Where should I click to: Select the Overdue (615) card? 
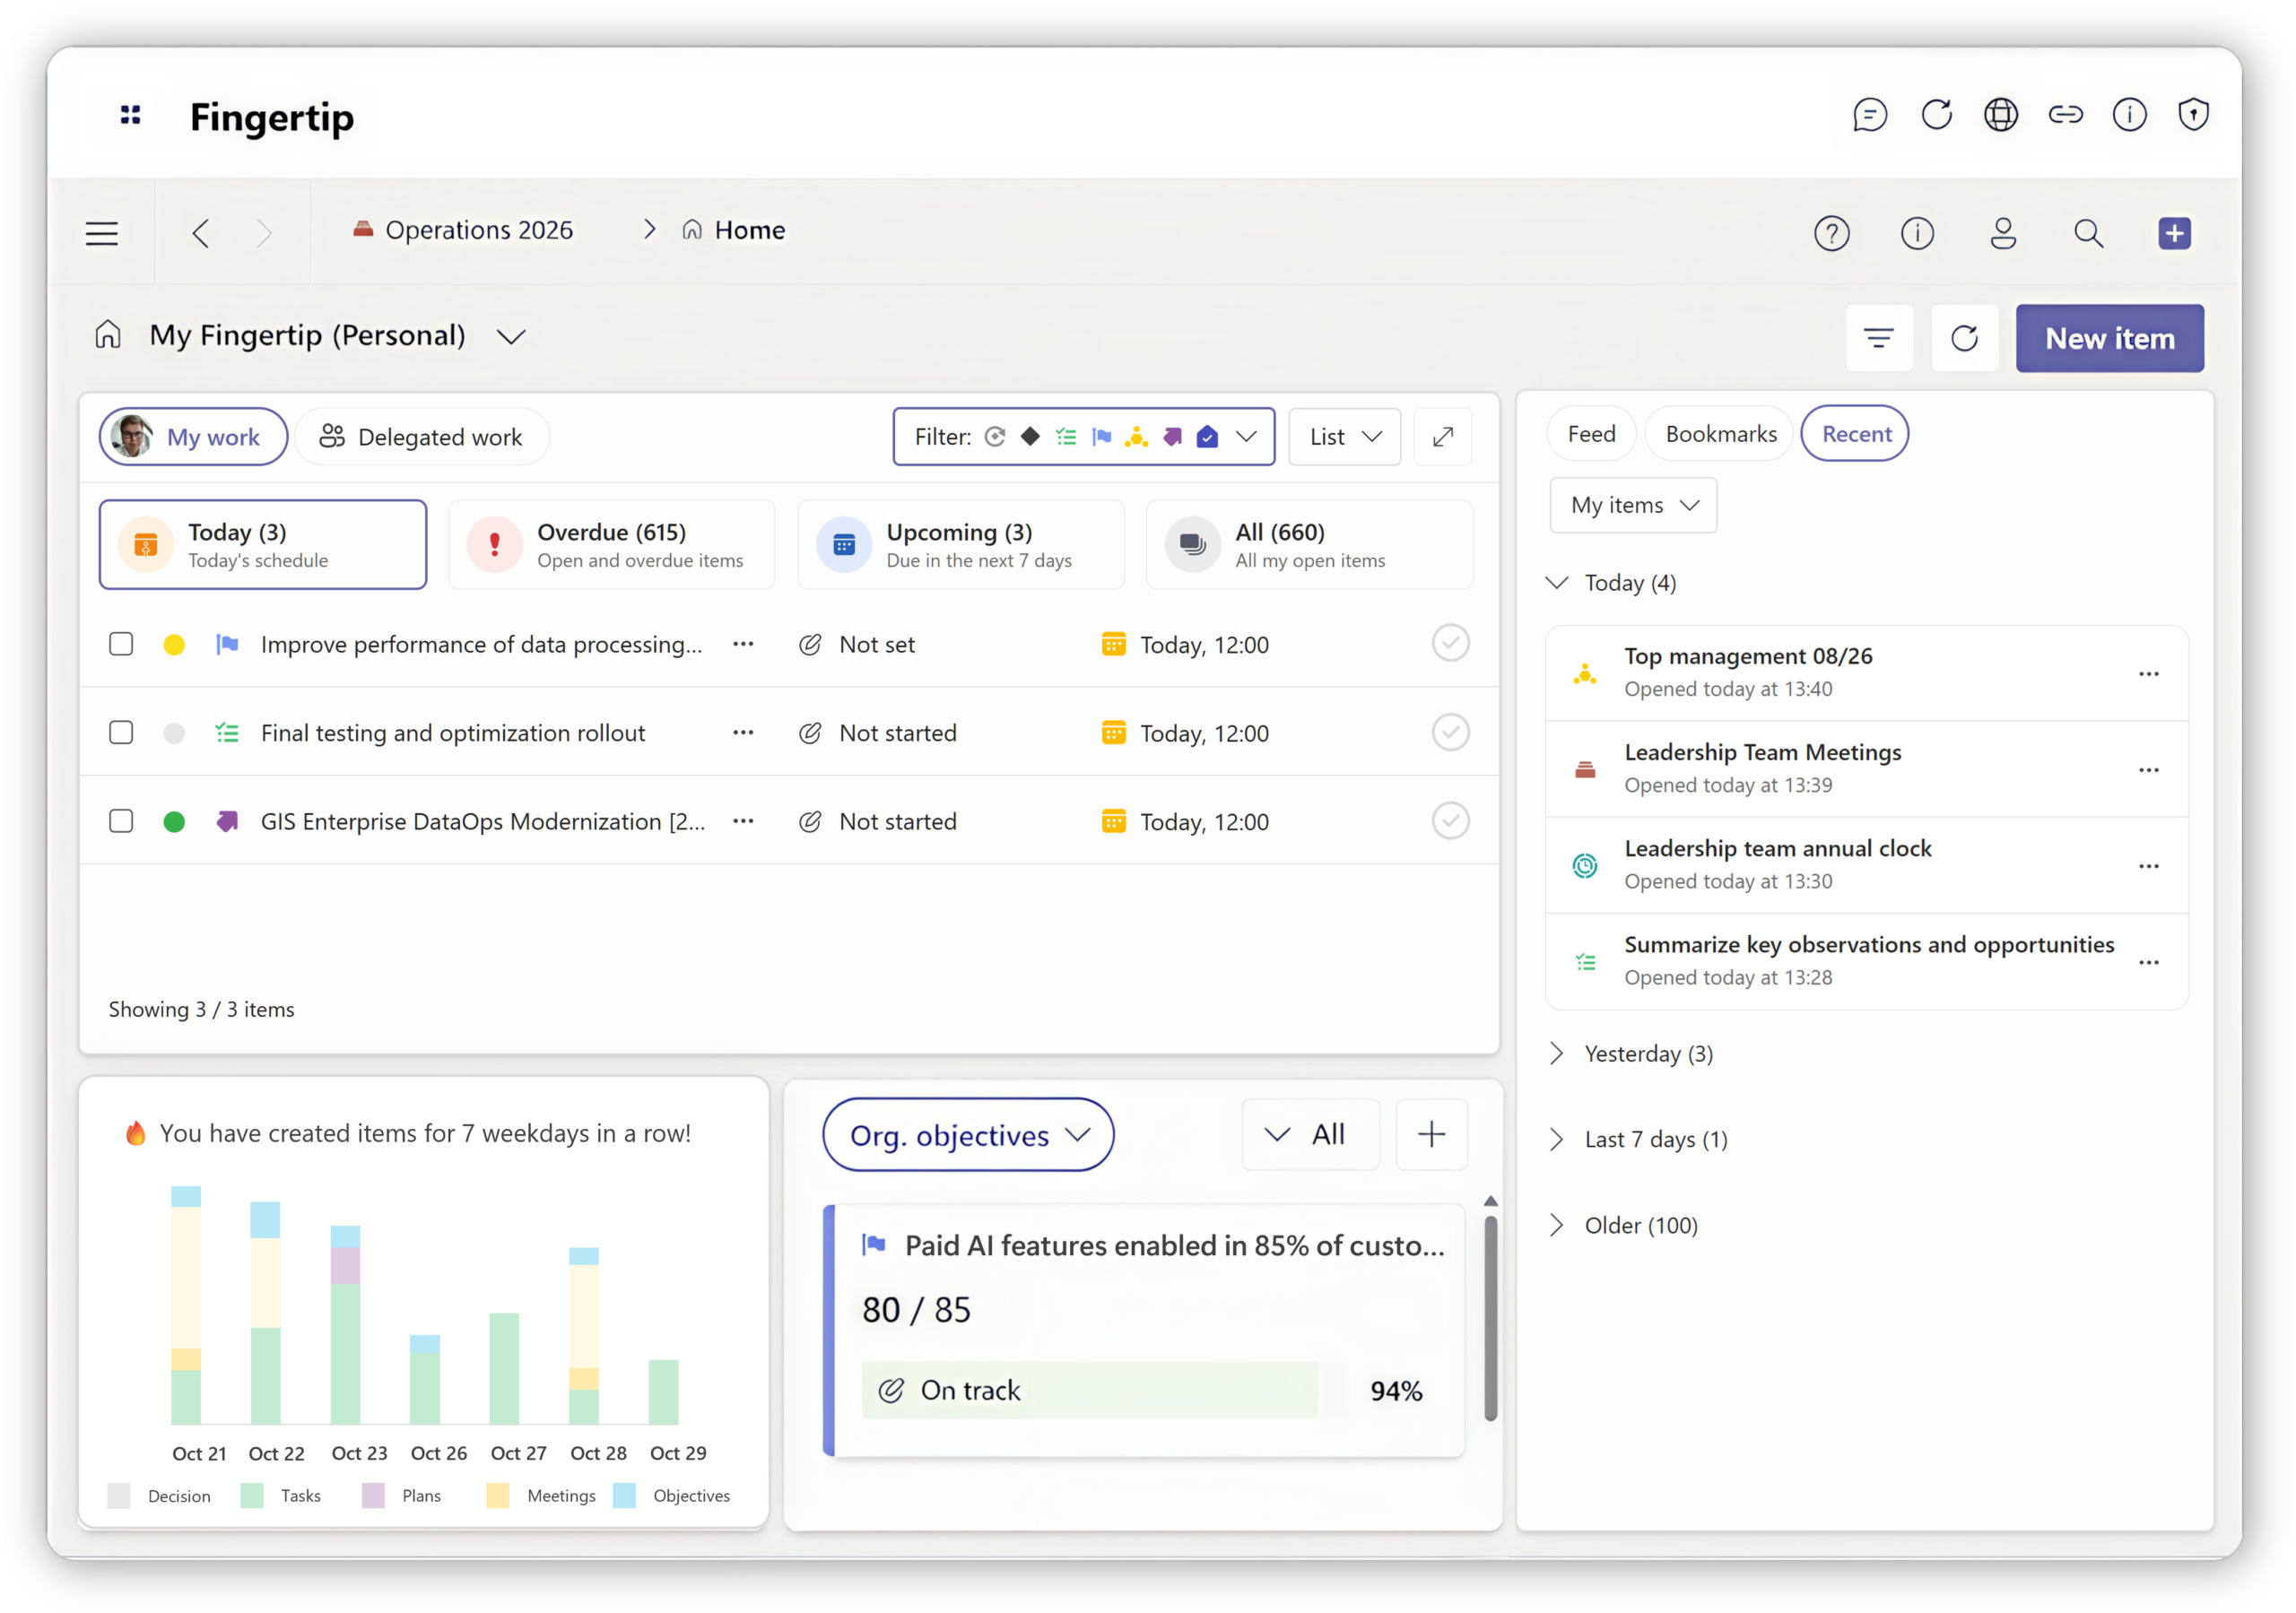click(x=612, y=545)
